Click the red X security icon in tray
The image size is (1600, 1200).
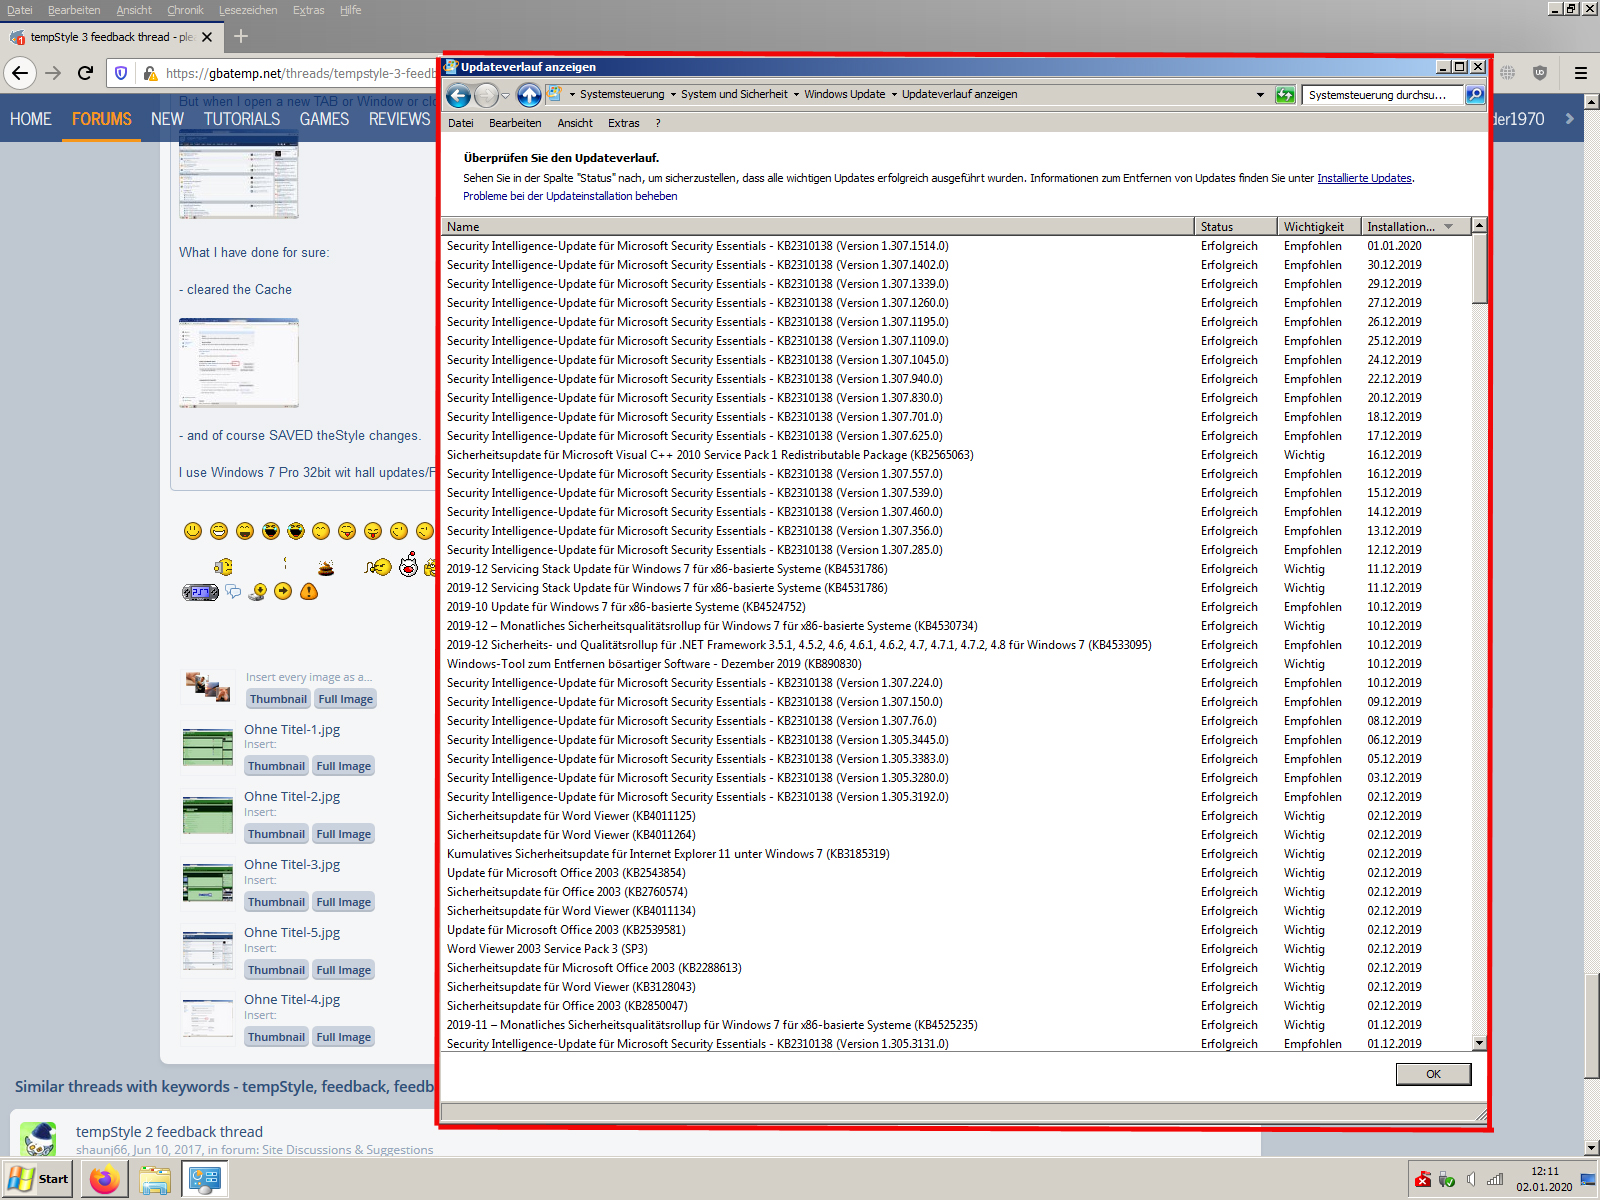pos(1423,1180)
